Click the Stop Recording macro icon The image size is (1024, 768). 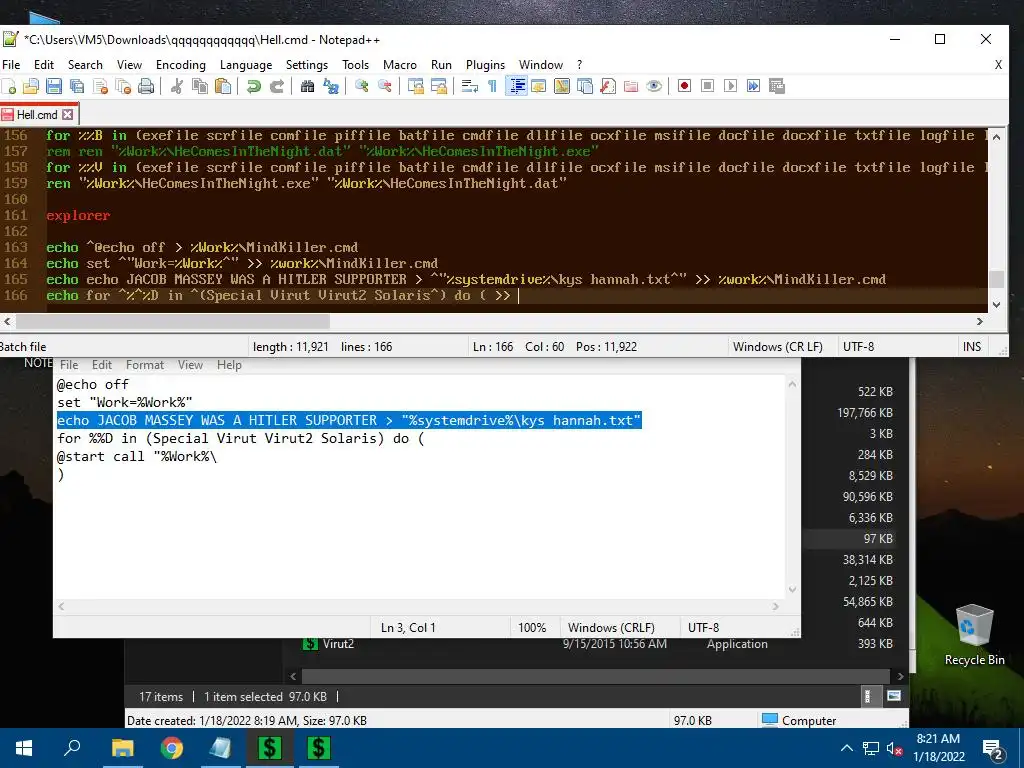coord(707,86)
